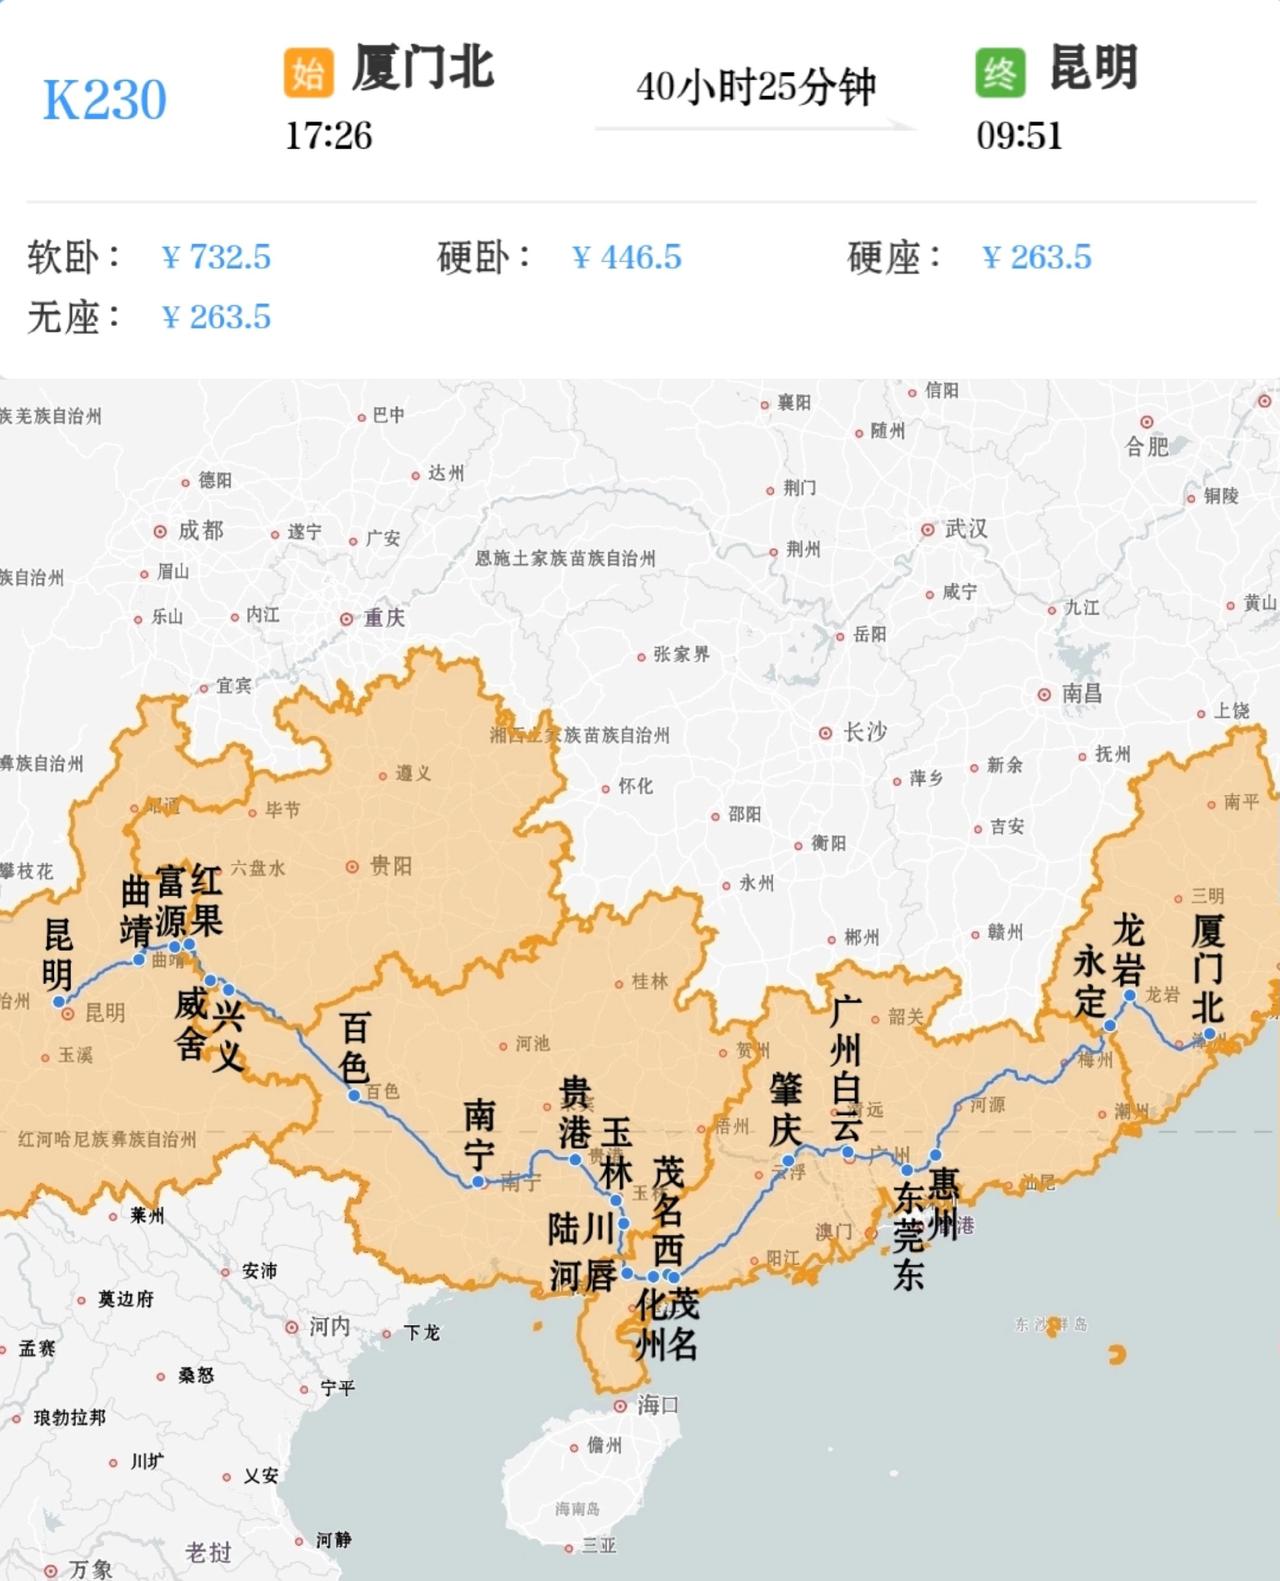Select hard seat price ¥263.5
This screenshot has height=1581, width=1280.
(1037, 257)
